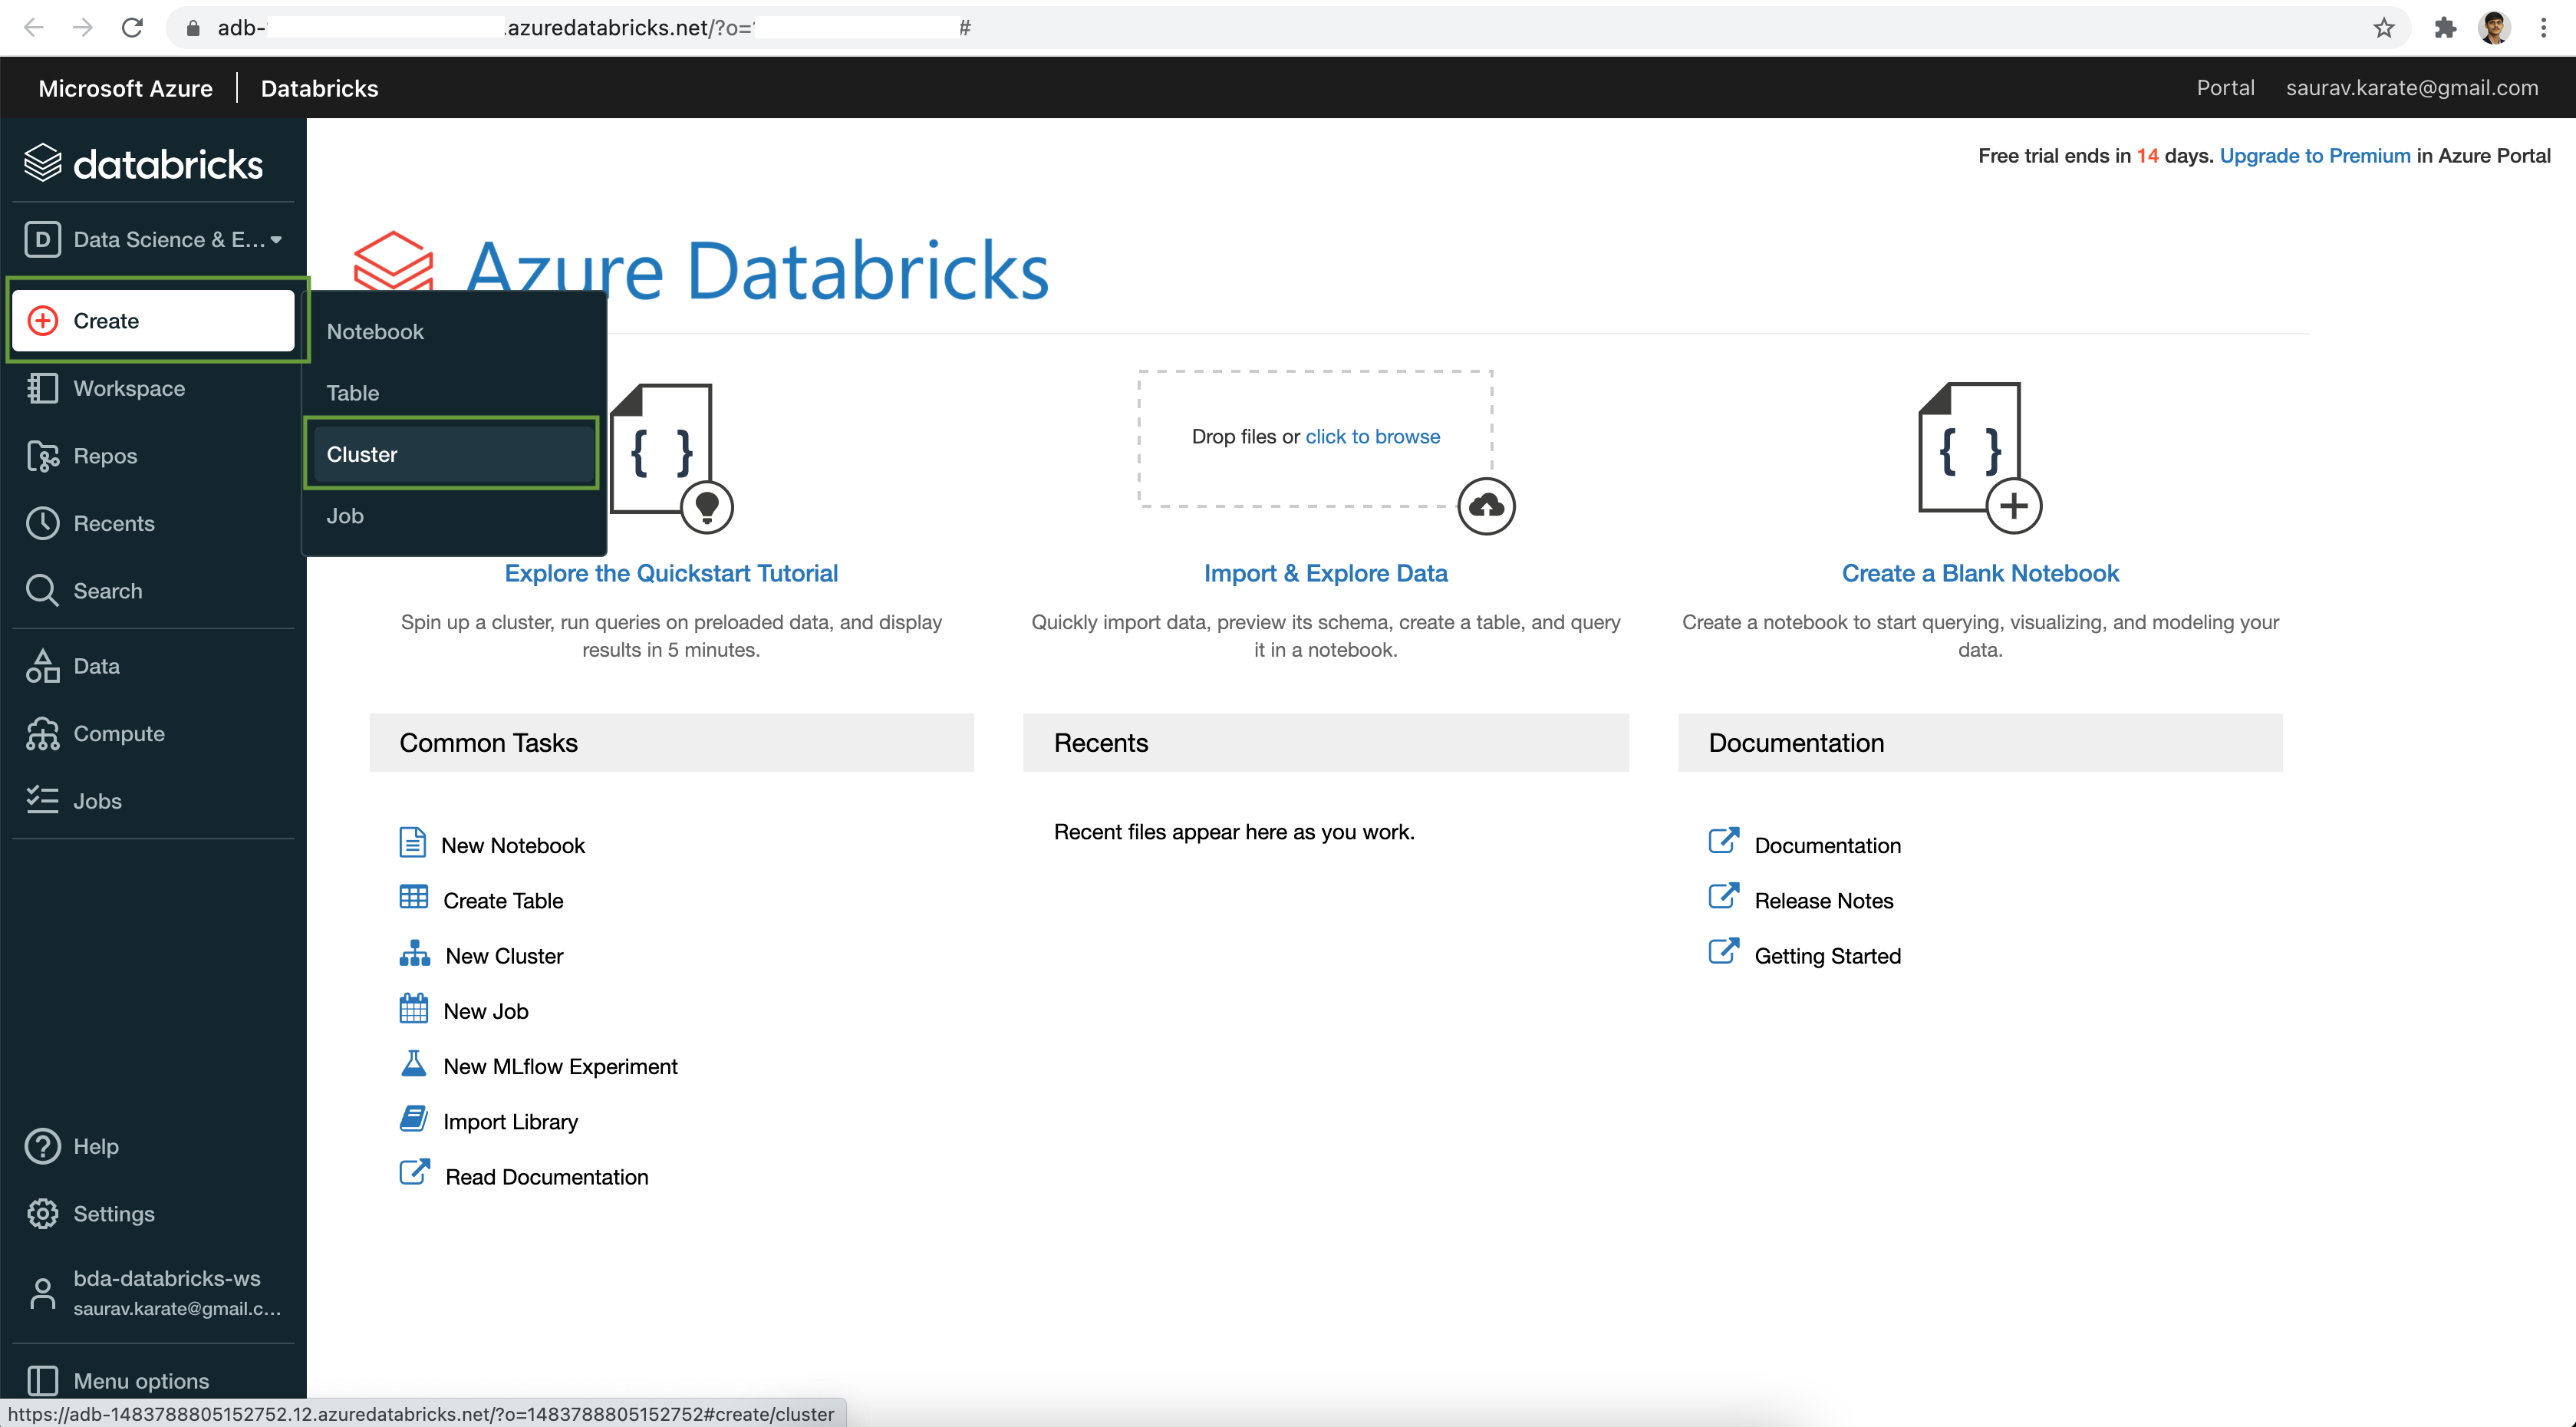Open the Data shapes icon
Screen dimensions: 2576x1427
coord(42,666)
